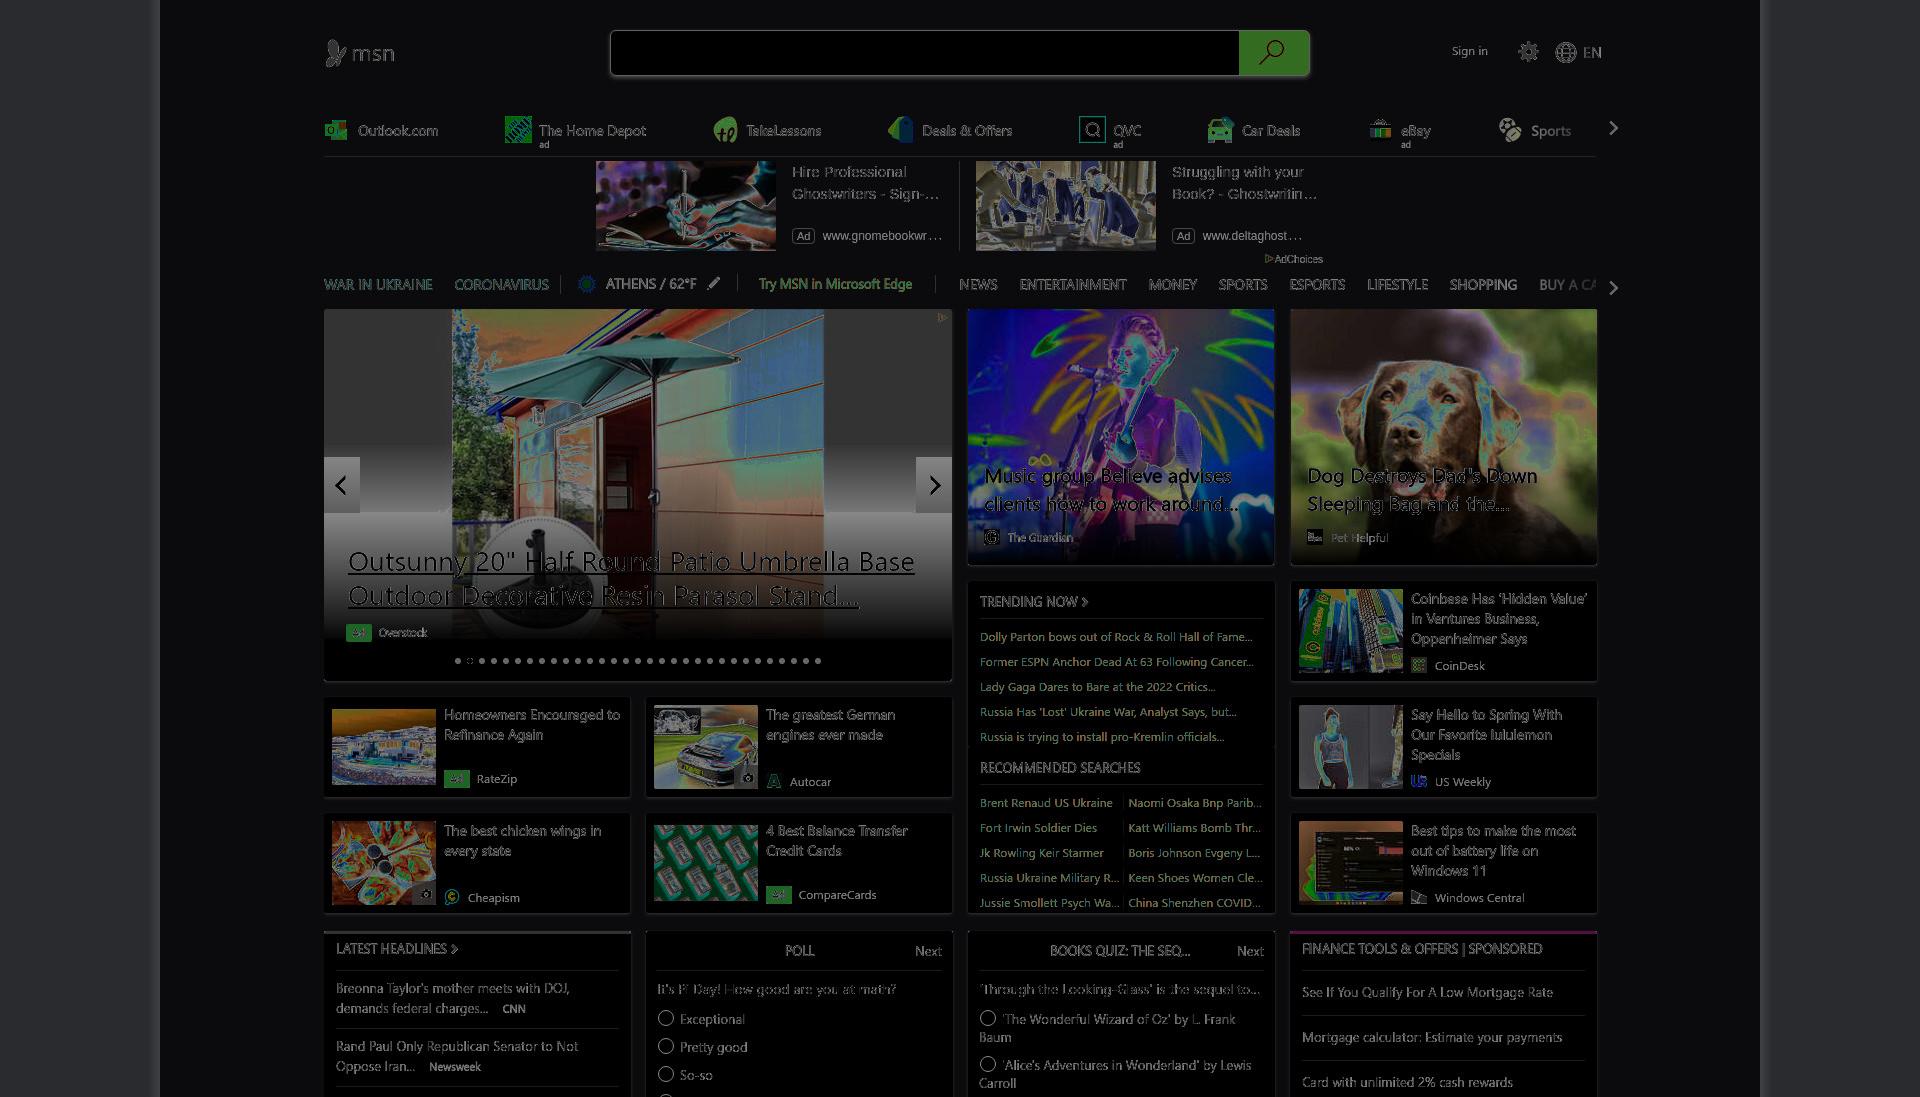Click Next in the Books Quiz card
Image resolution: width=1920 pixels, height=1097 pixels.
pyautogui.click(x=1250, y=951)
